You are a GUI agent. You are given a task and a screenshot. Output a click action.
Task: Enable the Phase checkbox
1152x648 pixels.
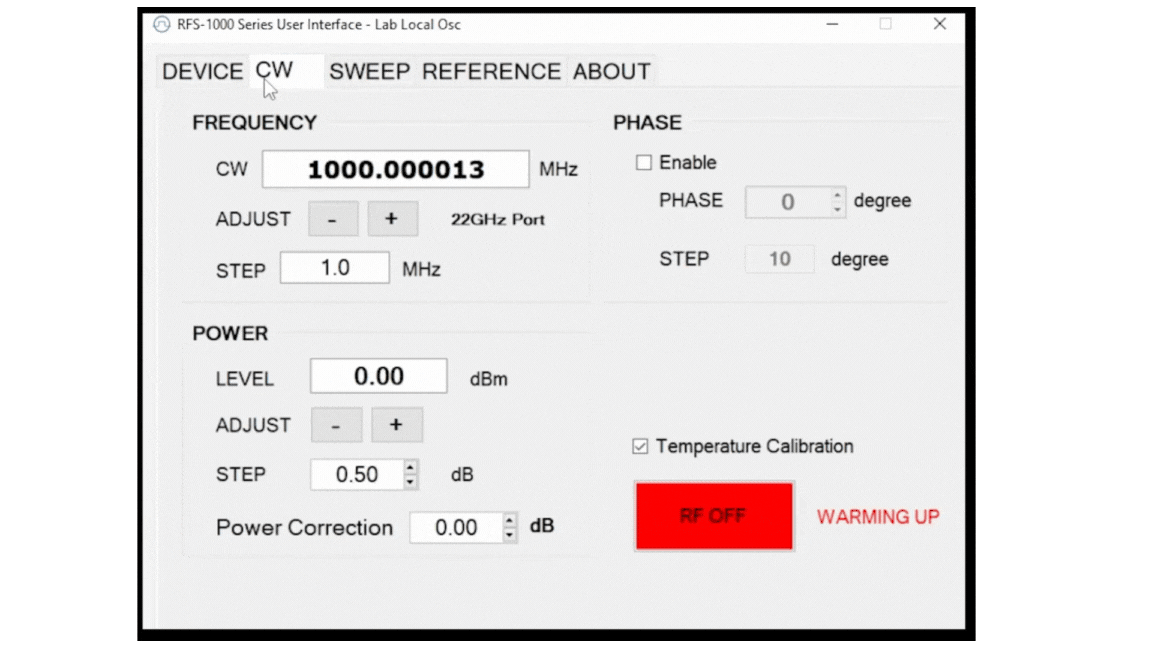coord(644,162)
